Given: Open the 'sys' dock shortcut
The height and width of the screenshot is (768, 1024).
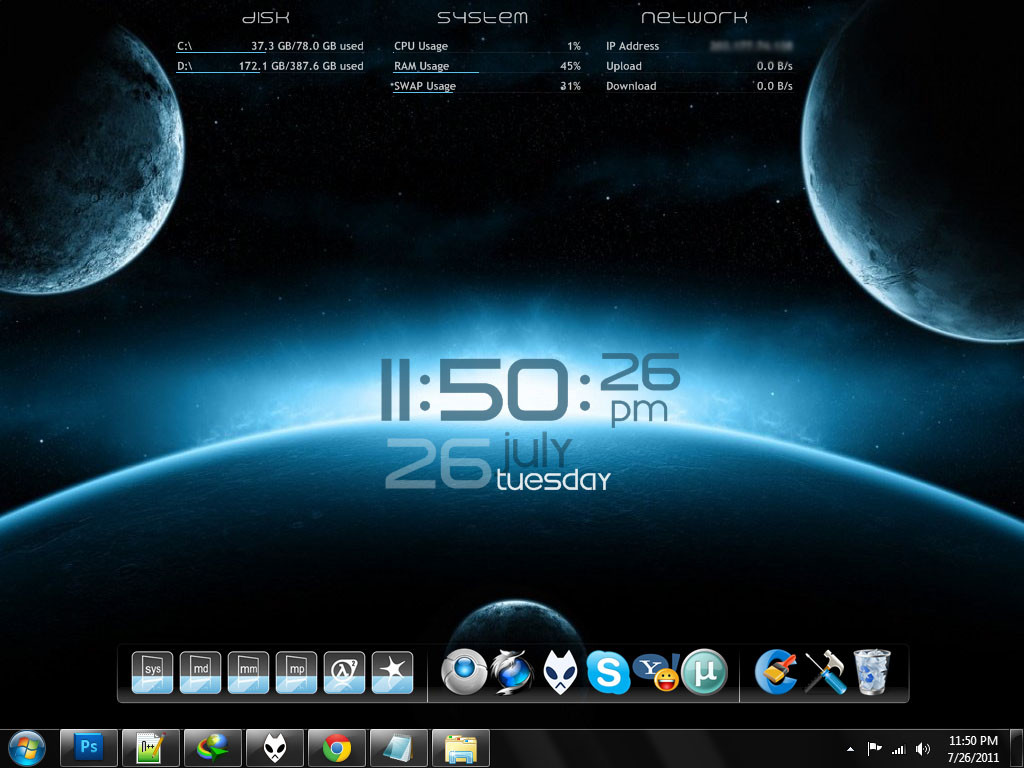Looking at the screenshot, I should point(152,672).
